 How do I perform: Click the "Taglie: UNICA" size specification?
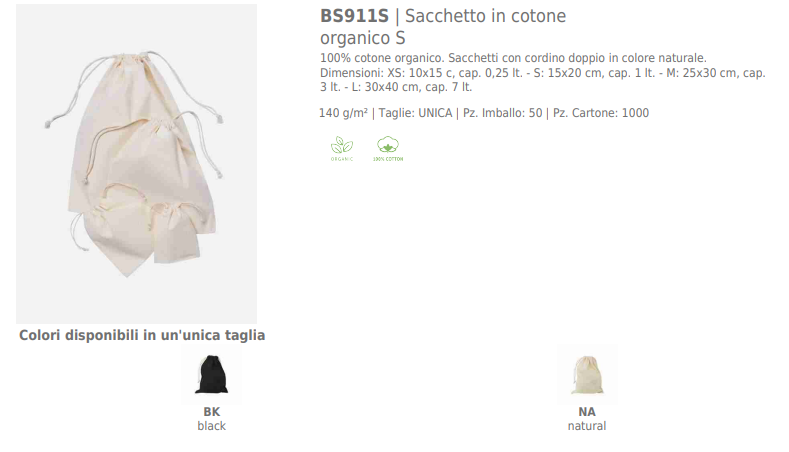point(415,113)
